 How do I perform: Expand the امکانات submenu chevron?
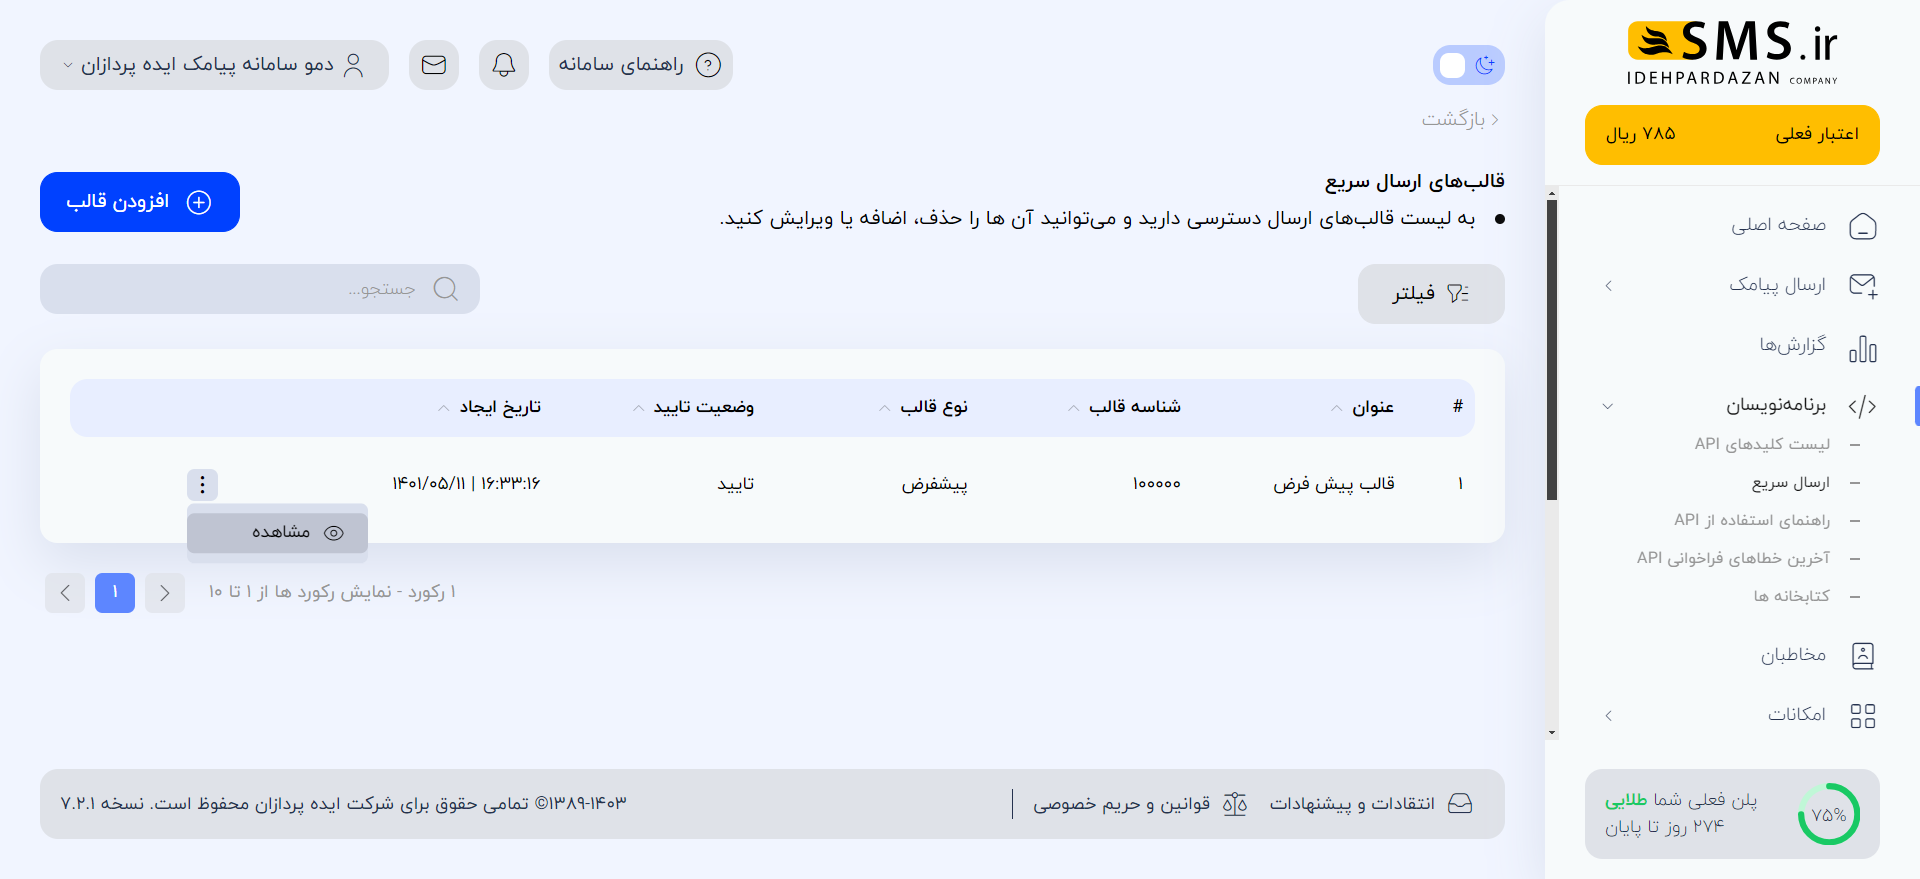pos(1608,716)
